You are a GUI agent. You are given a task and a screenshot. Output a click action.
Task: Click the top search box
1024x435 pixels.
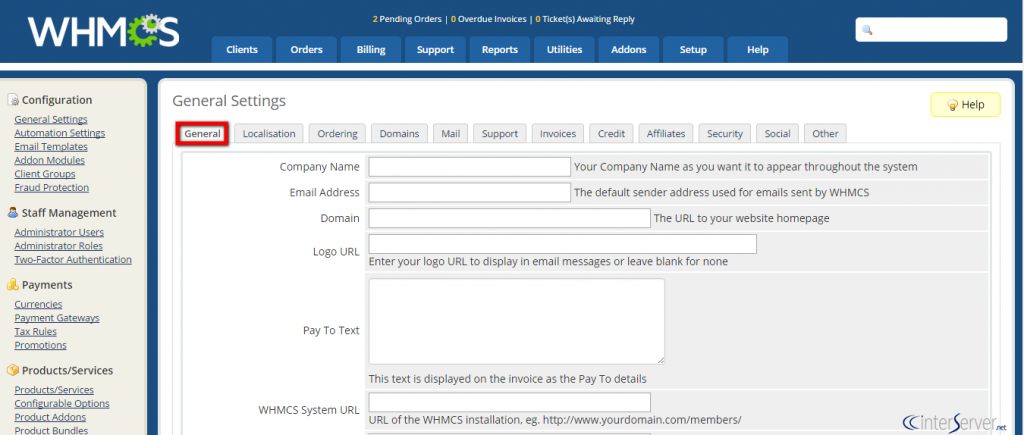click(x=931, y=30)
